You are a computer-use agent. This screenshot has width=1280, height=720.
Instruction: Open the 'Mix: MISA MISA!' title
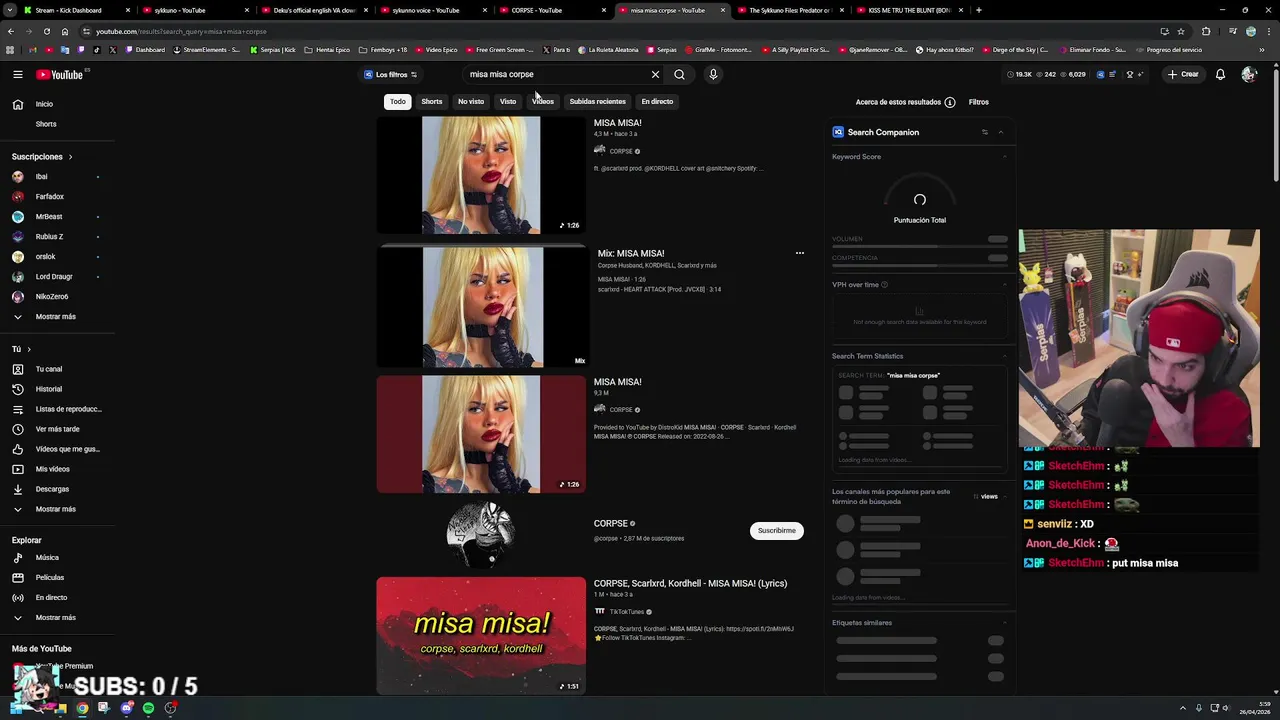631,253
